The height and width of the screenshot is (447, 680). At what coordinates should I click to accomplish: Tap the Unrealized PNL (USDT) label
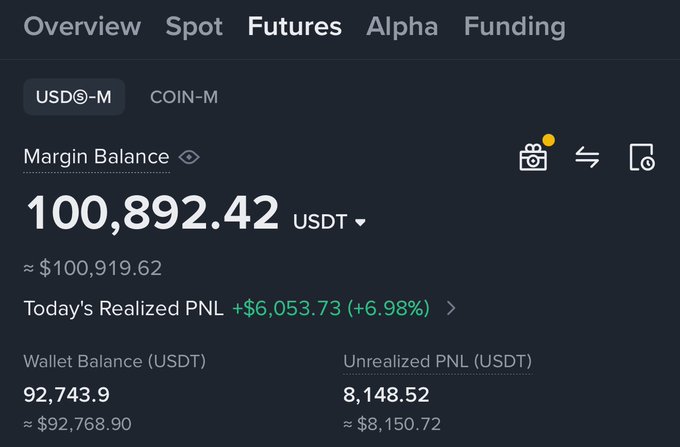click(x=437, y=361)
